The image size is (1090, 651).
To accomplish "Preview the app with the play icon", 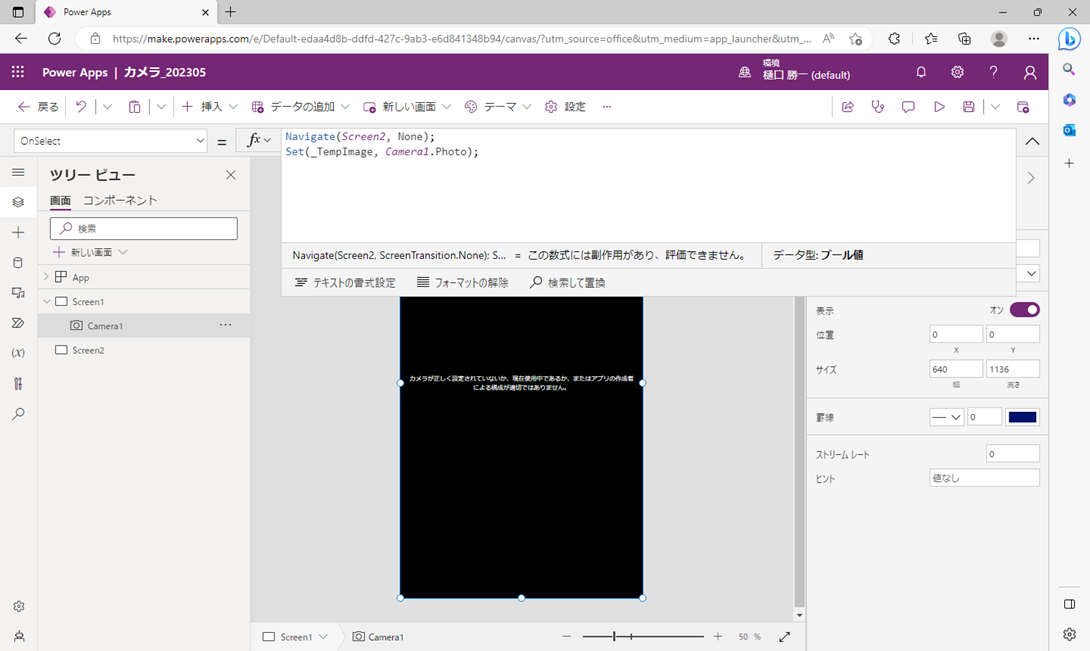I will tap(938, 106).
